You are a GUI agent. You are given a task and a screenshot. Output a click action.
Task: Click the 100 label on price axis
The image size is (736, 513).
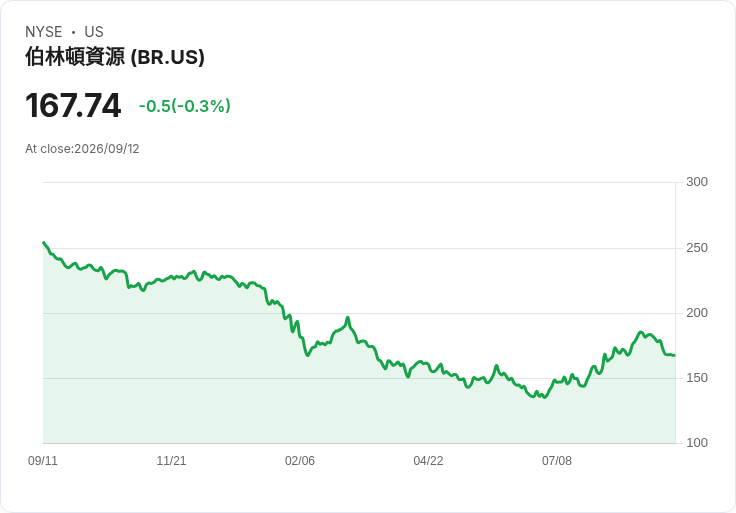697,443
